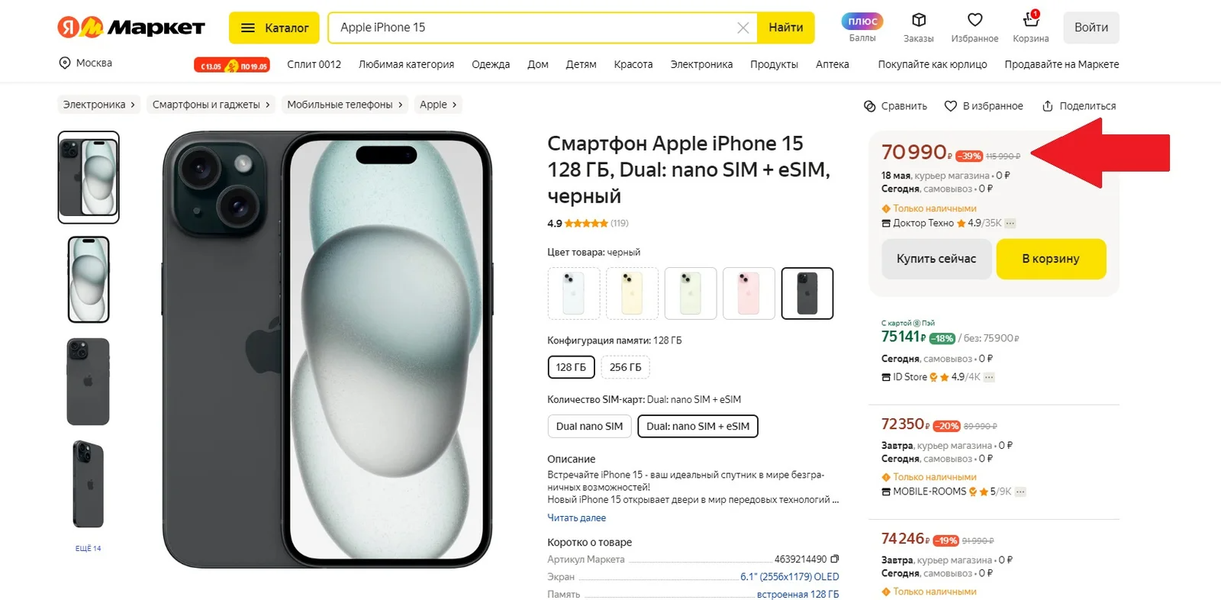Open the Заказы box icon
The width and height of the screenshot is (1221, 600).
918,21
